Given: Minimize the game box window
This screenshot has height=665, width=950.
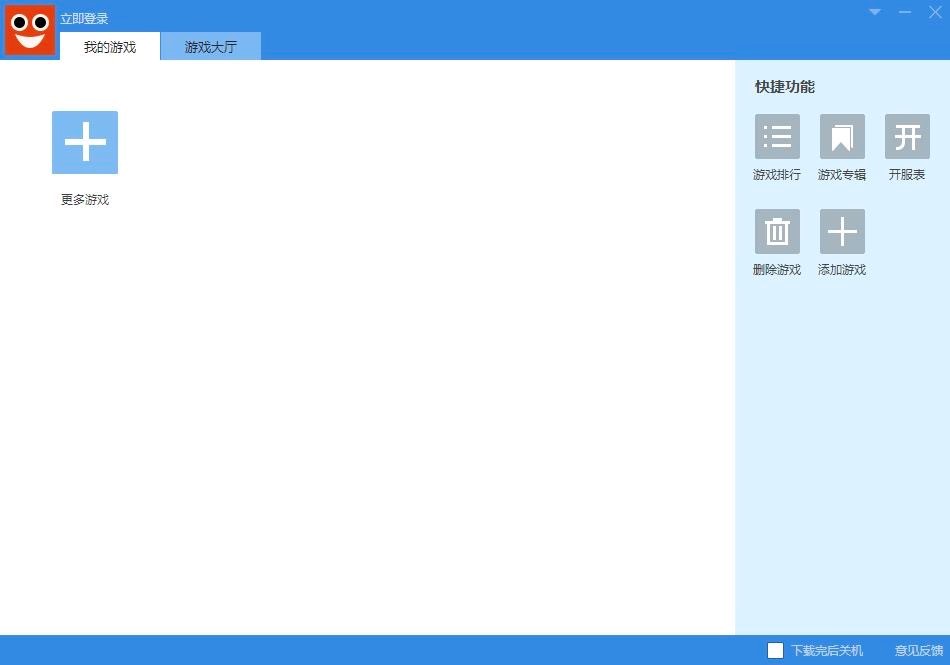Looking at the screenshot, I should [x=905, y=12].
